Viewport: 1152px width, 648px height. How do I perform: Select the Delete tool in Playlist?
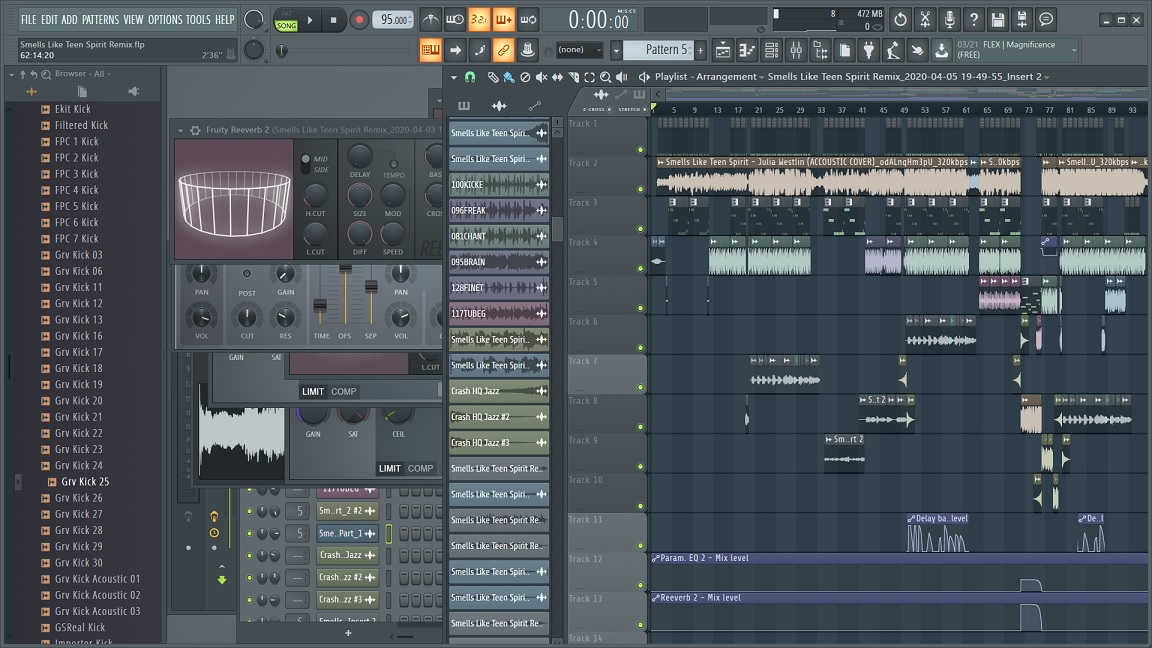pyautogui.click(x=525, y=76)
